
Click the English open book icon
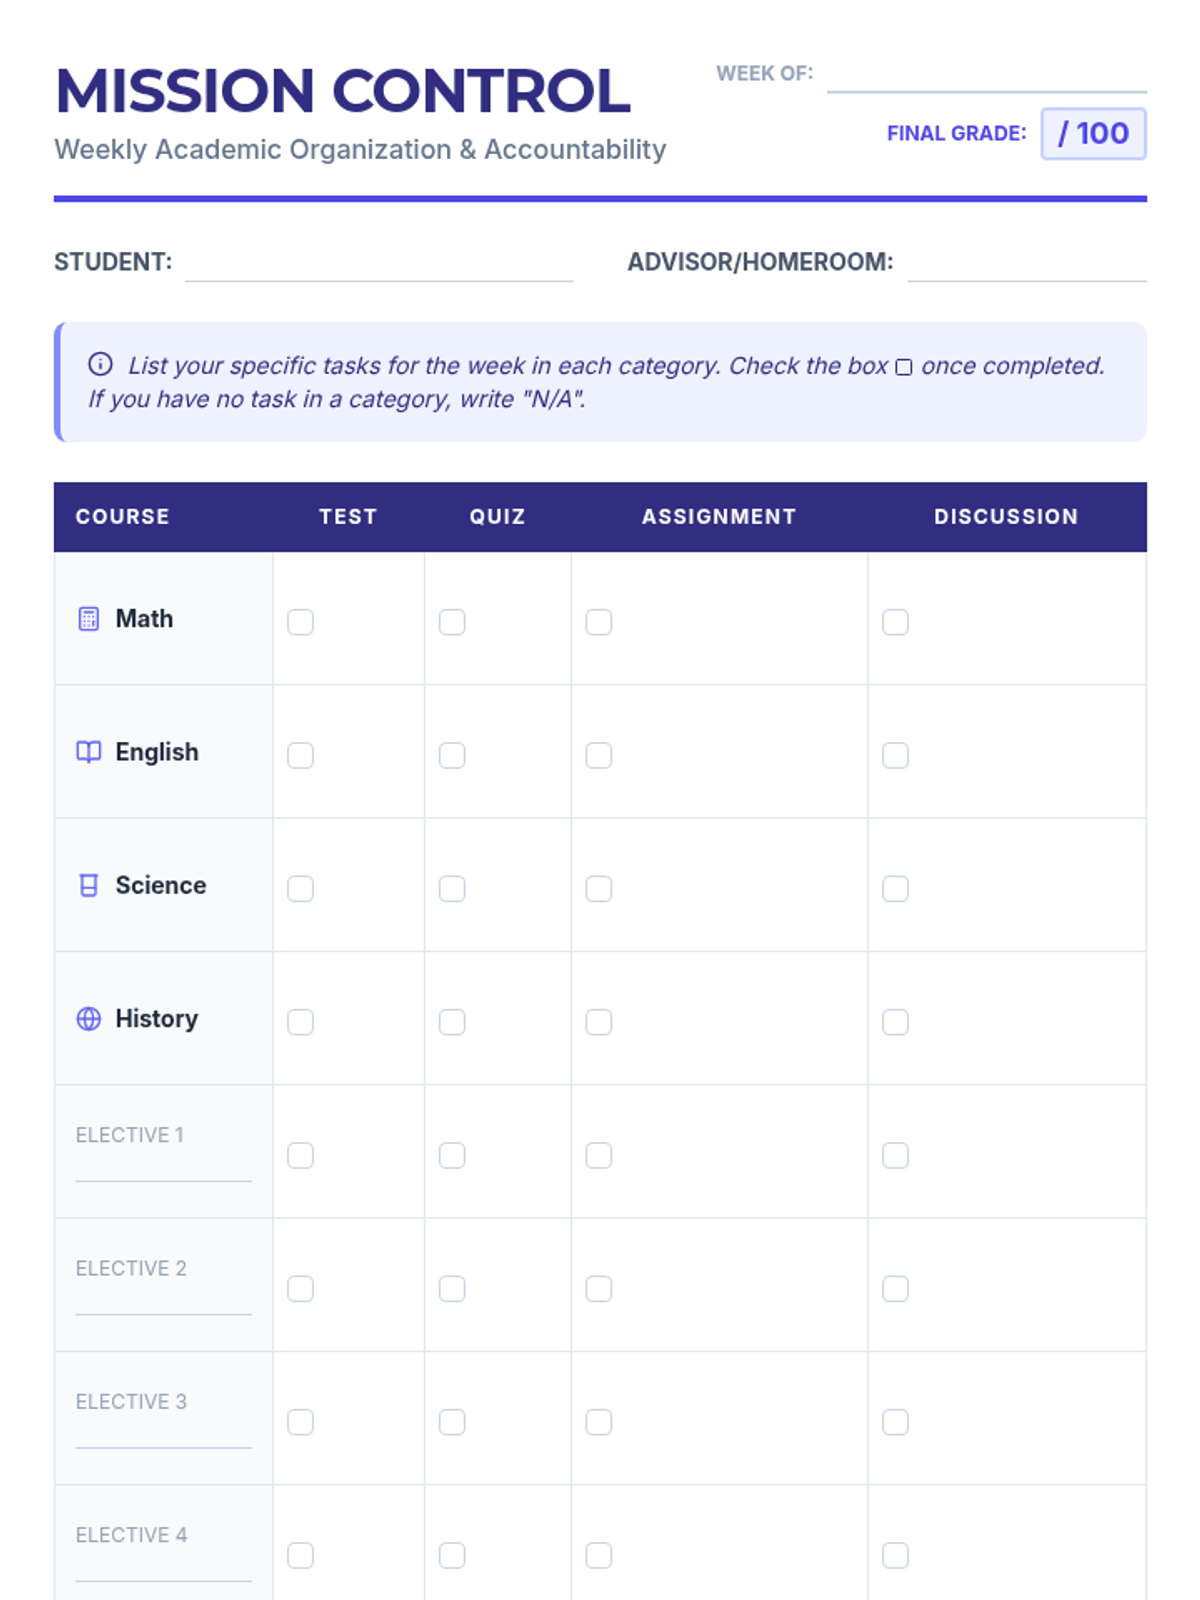[89, 752]
